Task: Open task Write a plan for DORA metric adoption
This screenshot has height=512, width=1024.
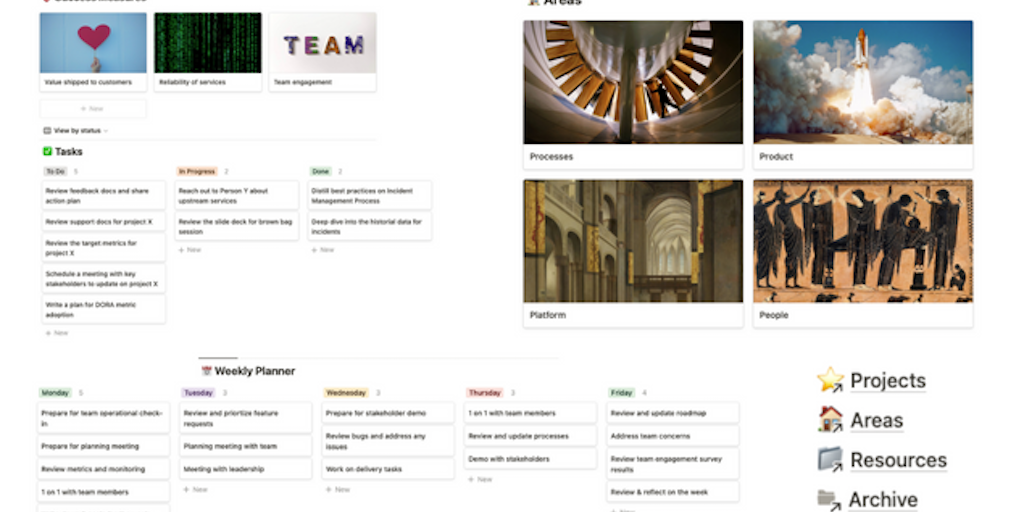Action: pos(104,310)
